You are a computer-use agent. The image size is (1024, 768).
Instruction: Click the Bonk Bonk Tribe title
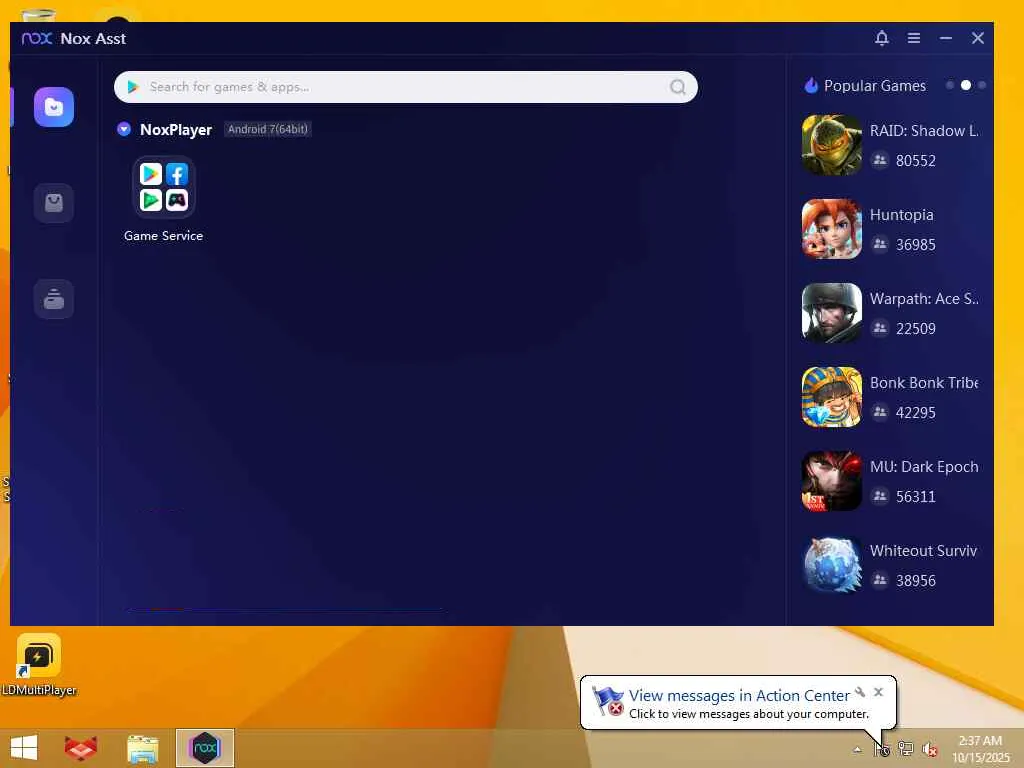coord(924,383)
